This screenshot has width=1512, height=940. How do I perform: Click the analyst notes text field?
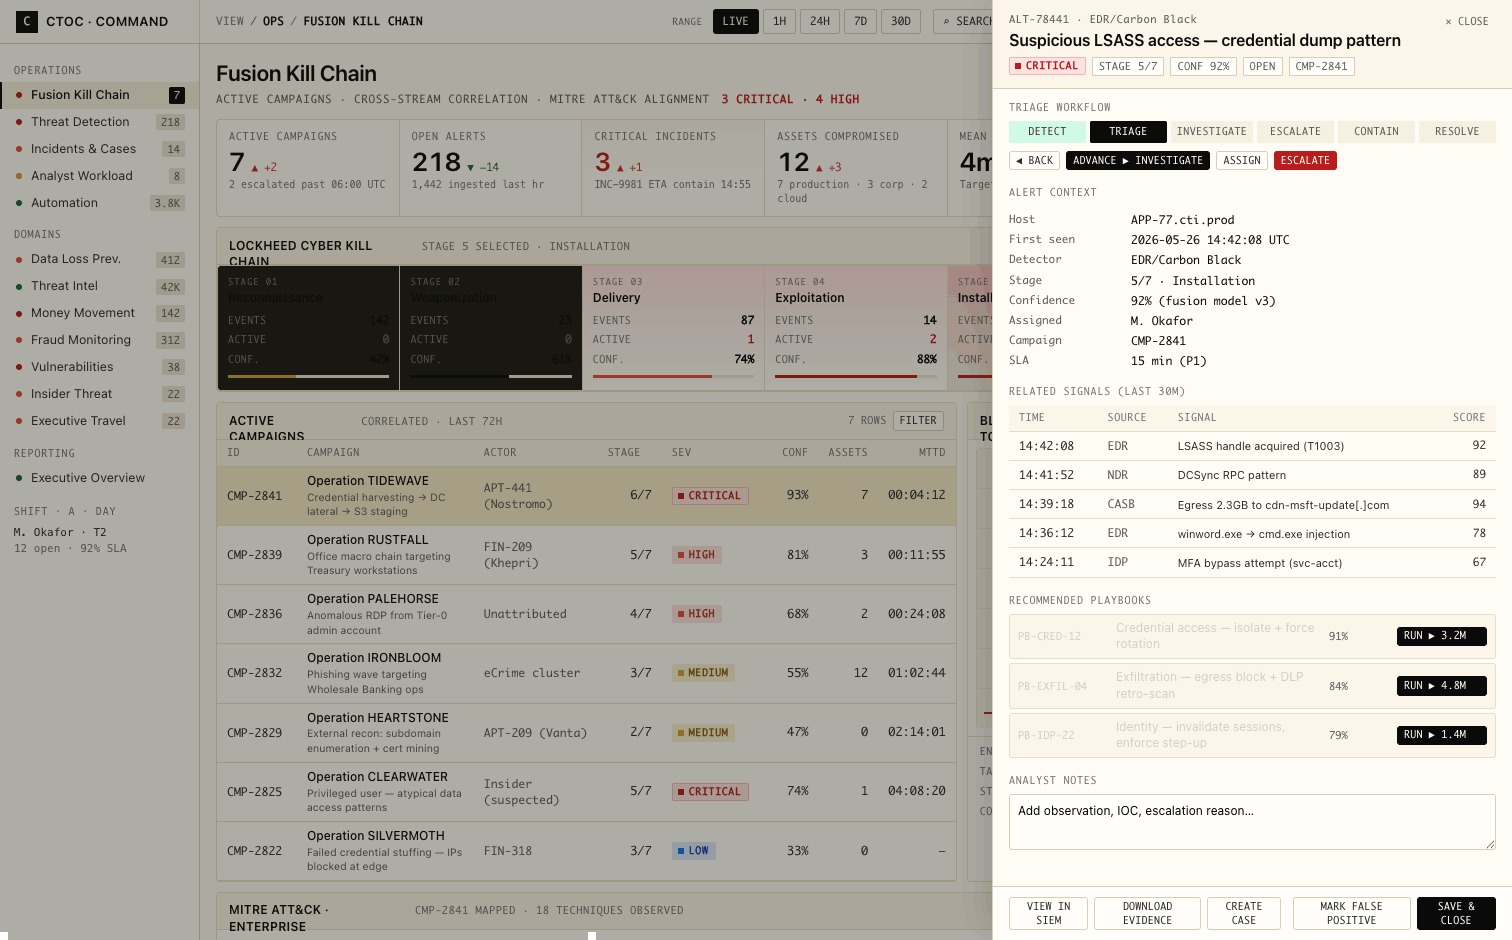[x=1252, y=822]
